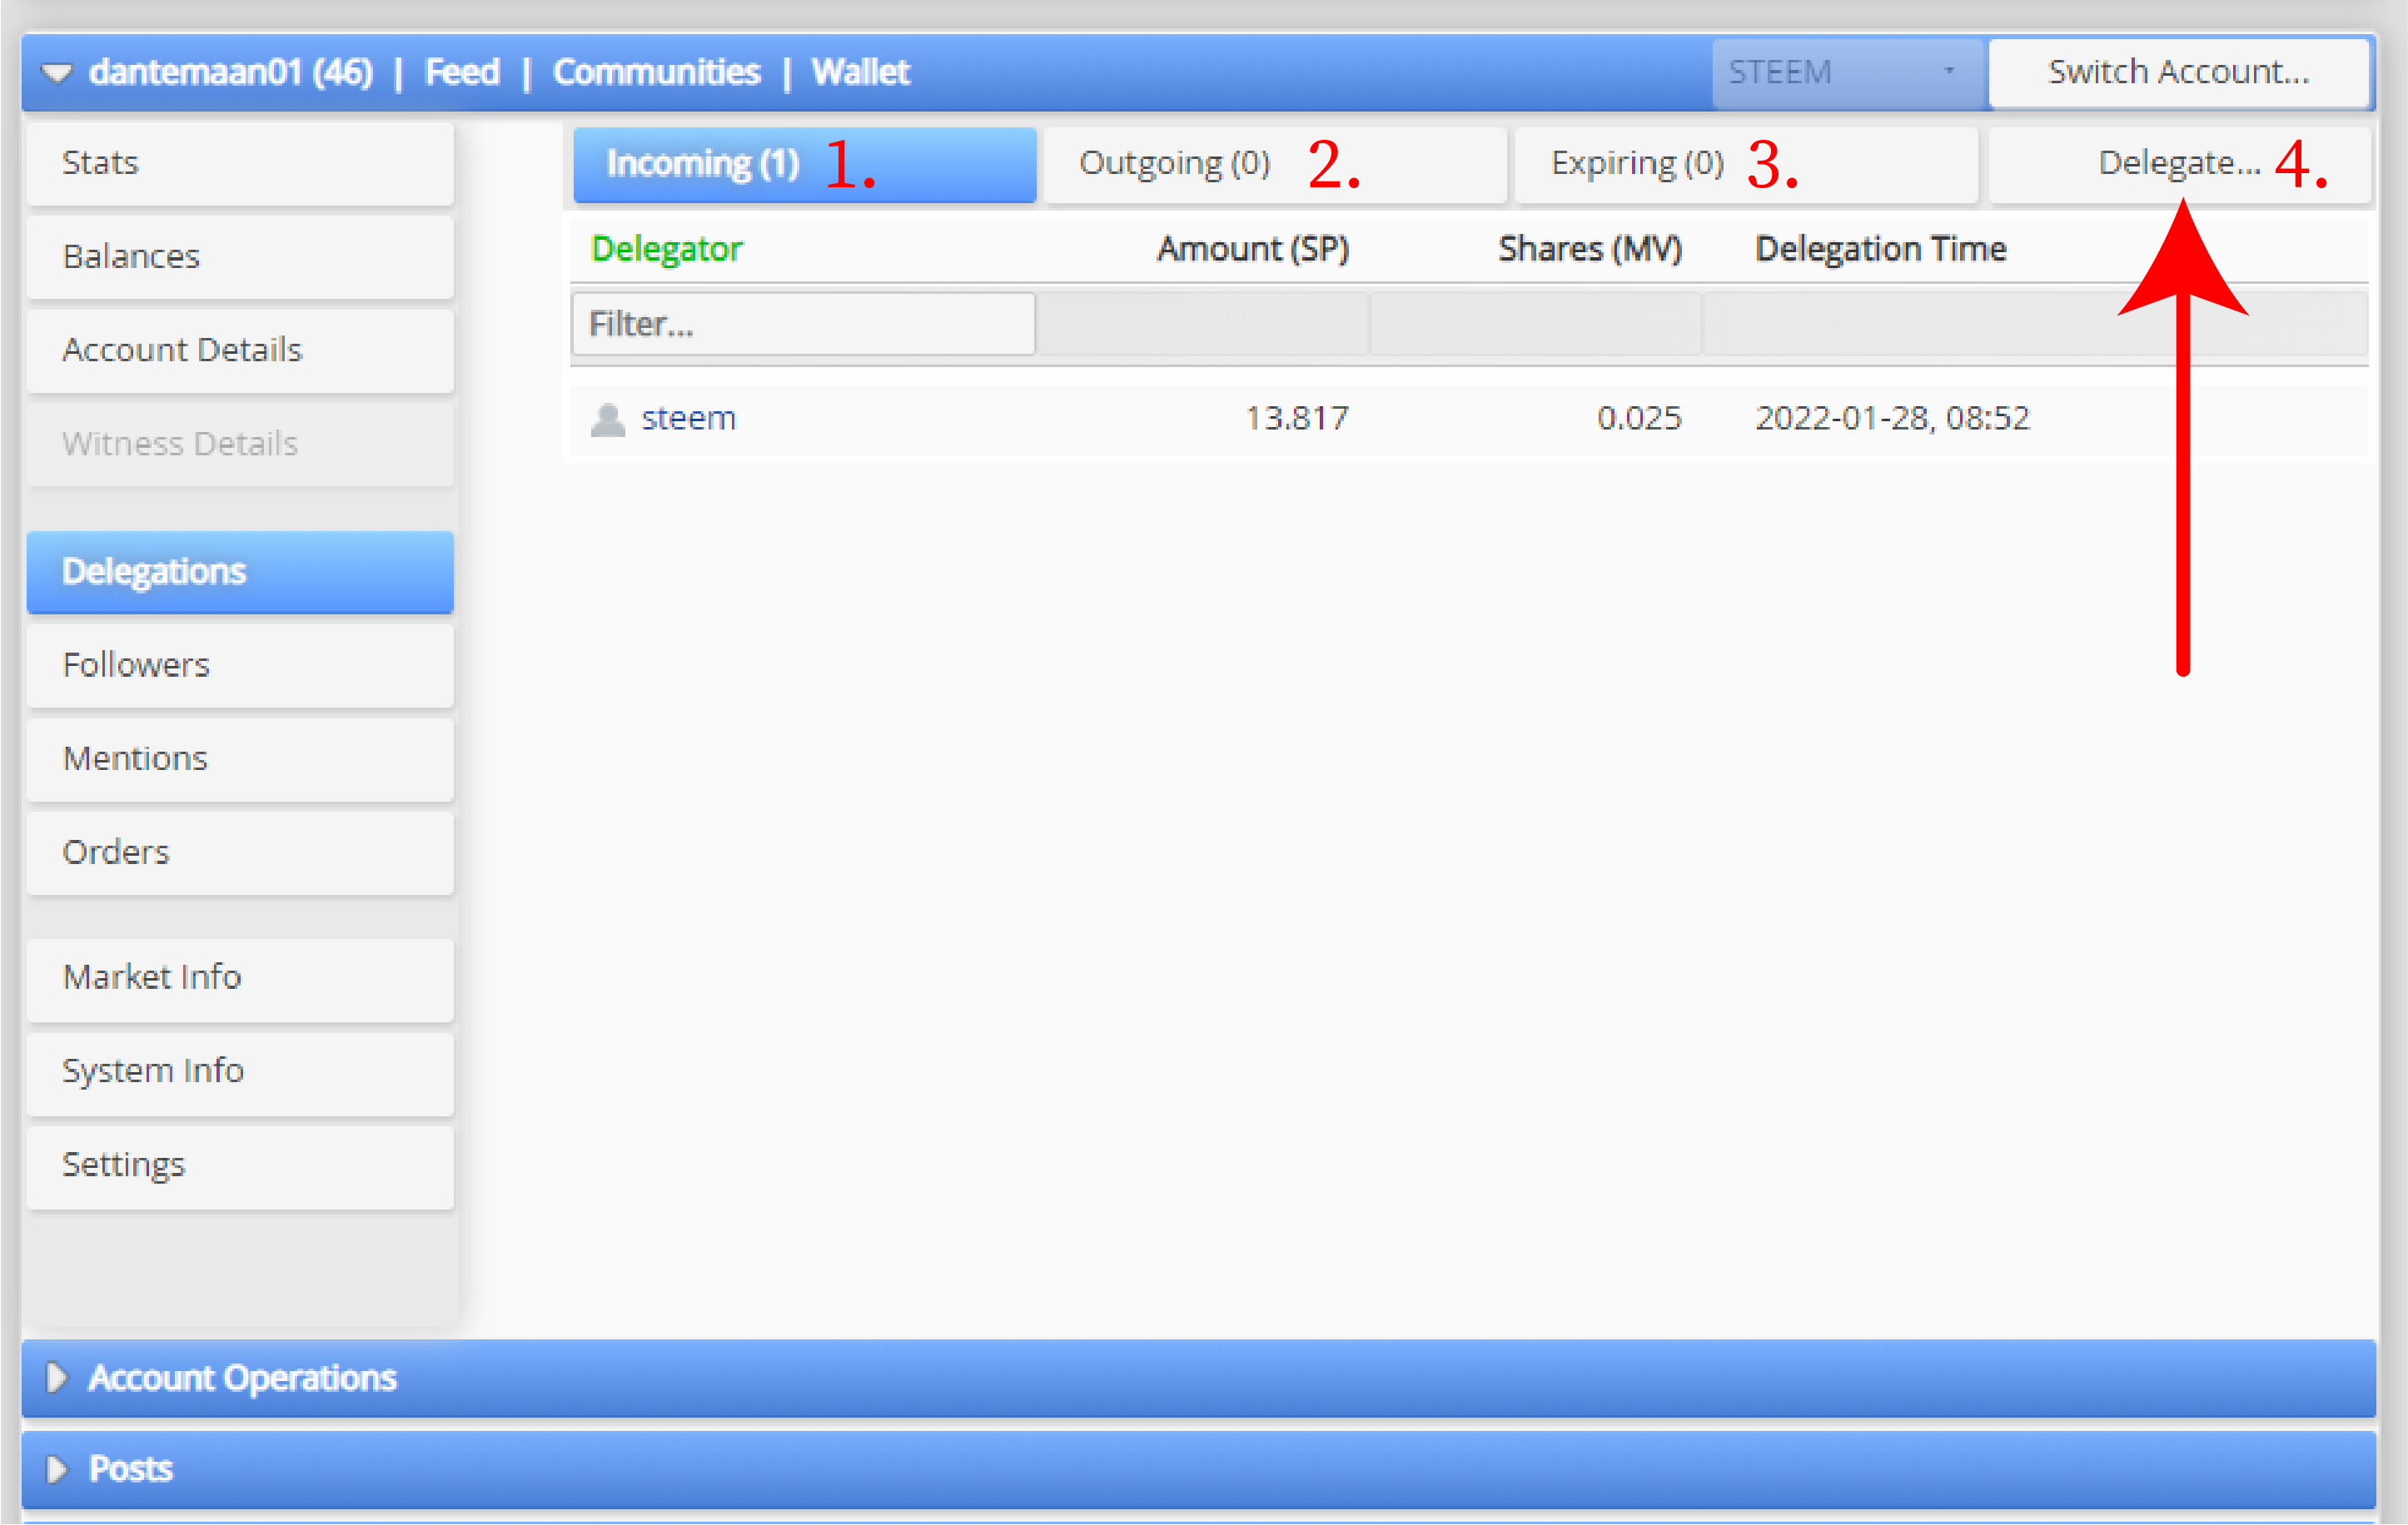Open dantemaan01 (46) account link
This screenshot has width=2408, height=1525.
[x=231, y=72]
